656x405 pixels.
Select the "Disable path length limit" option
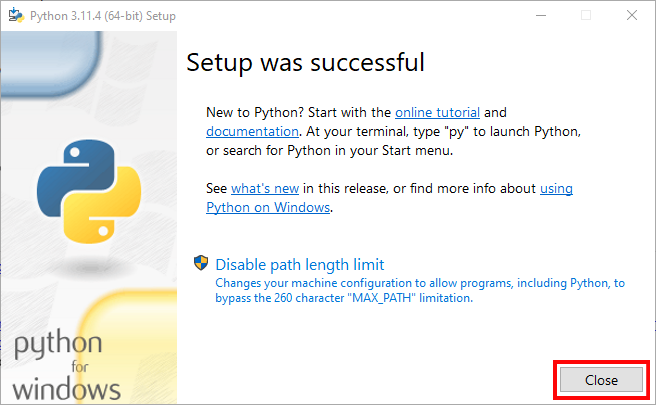coord(299,265)
